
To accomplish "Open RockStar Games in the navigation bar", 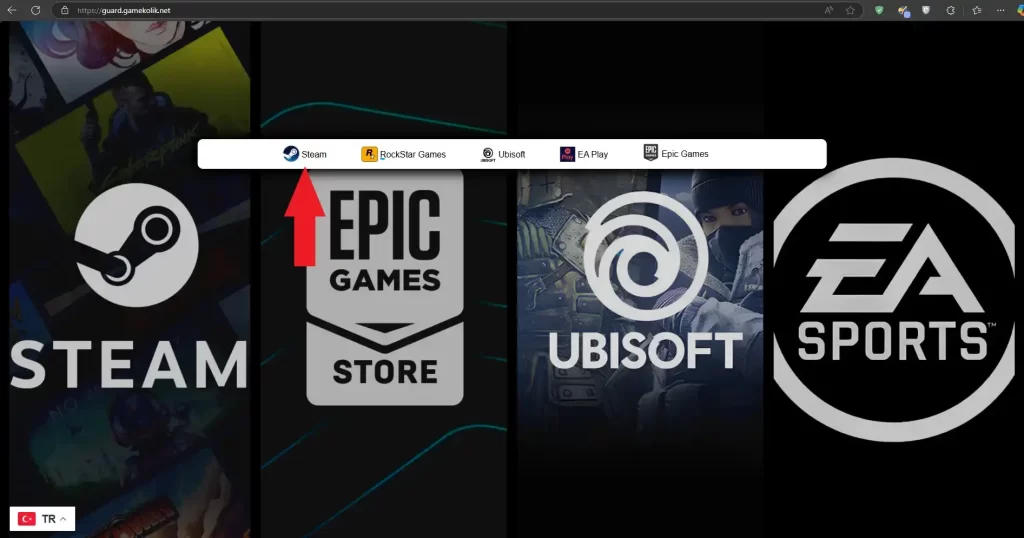I will pos(404,154).
